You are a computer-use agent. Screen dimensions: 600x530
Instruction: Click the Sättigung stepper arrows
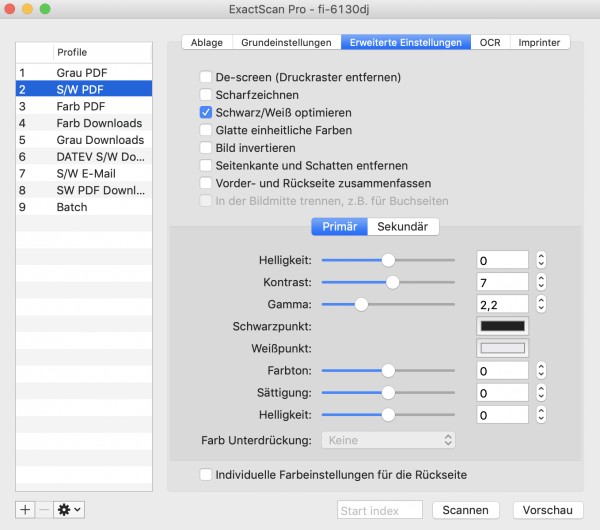point(541,393)
